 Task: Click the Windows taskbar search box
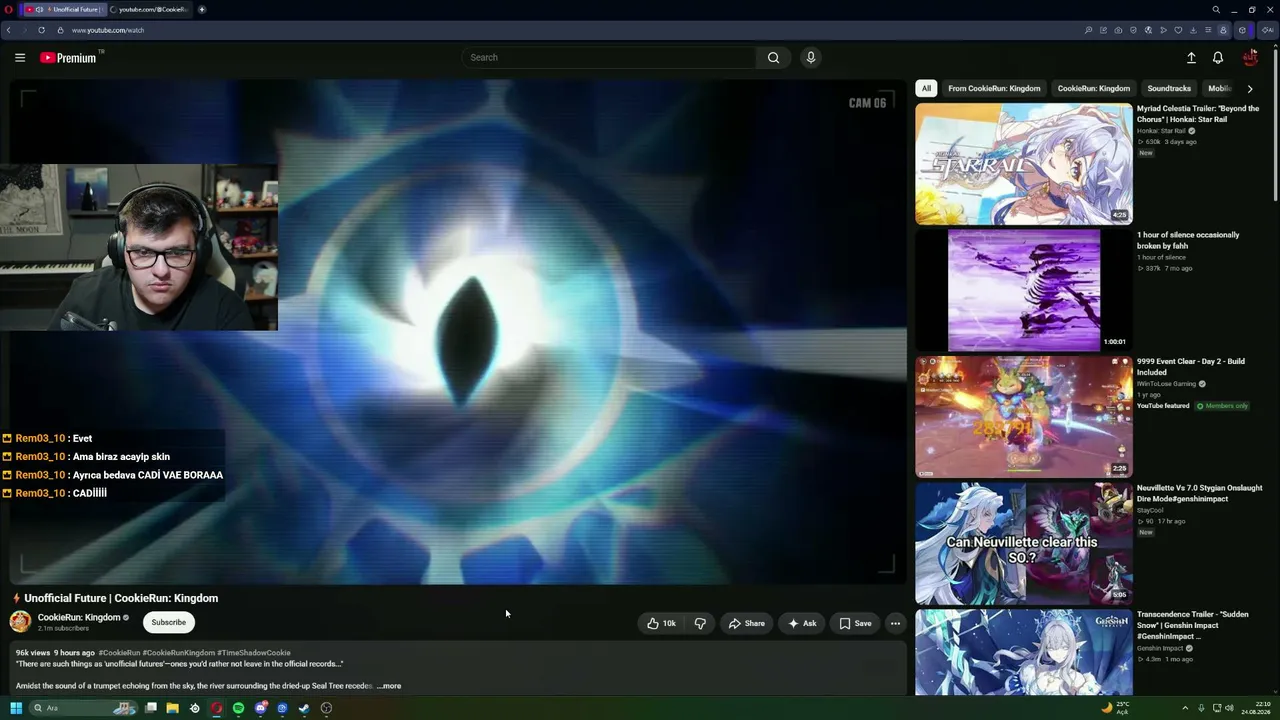point(84,708)
